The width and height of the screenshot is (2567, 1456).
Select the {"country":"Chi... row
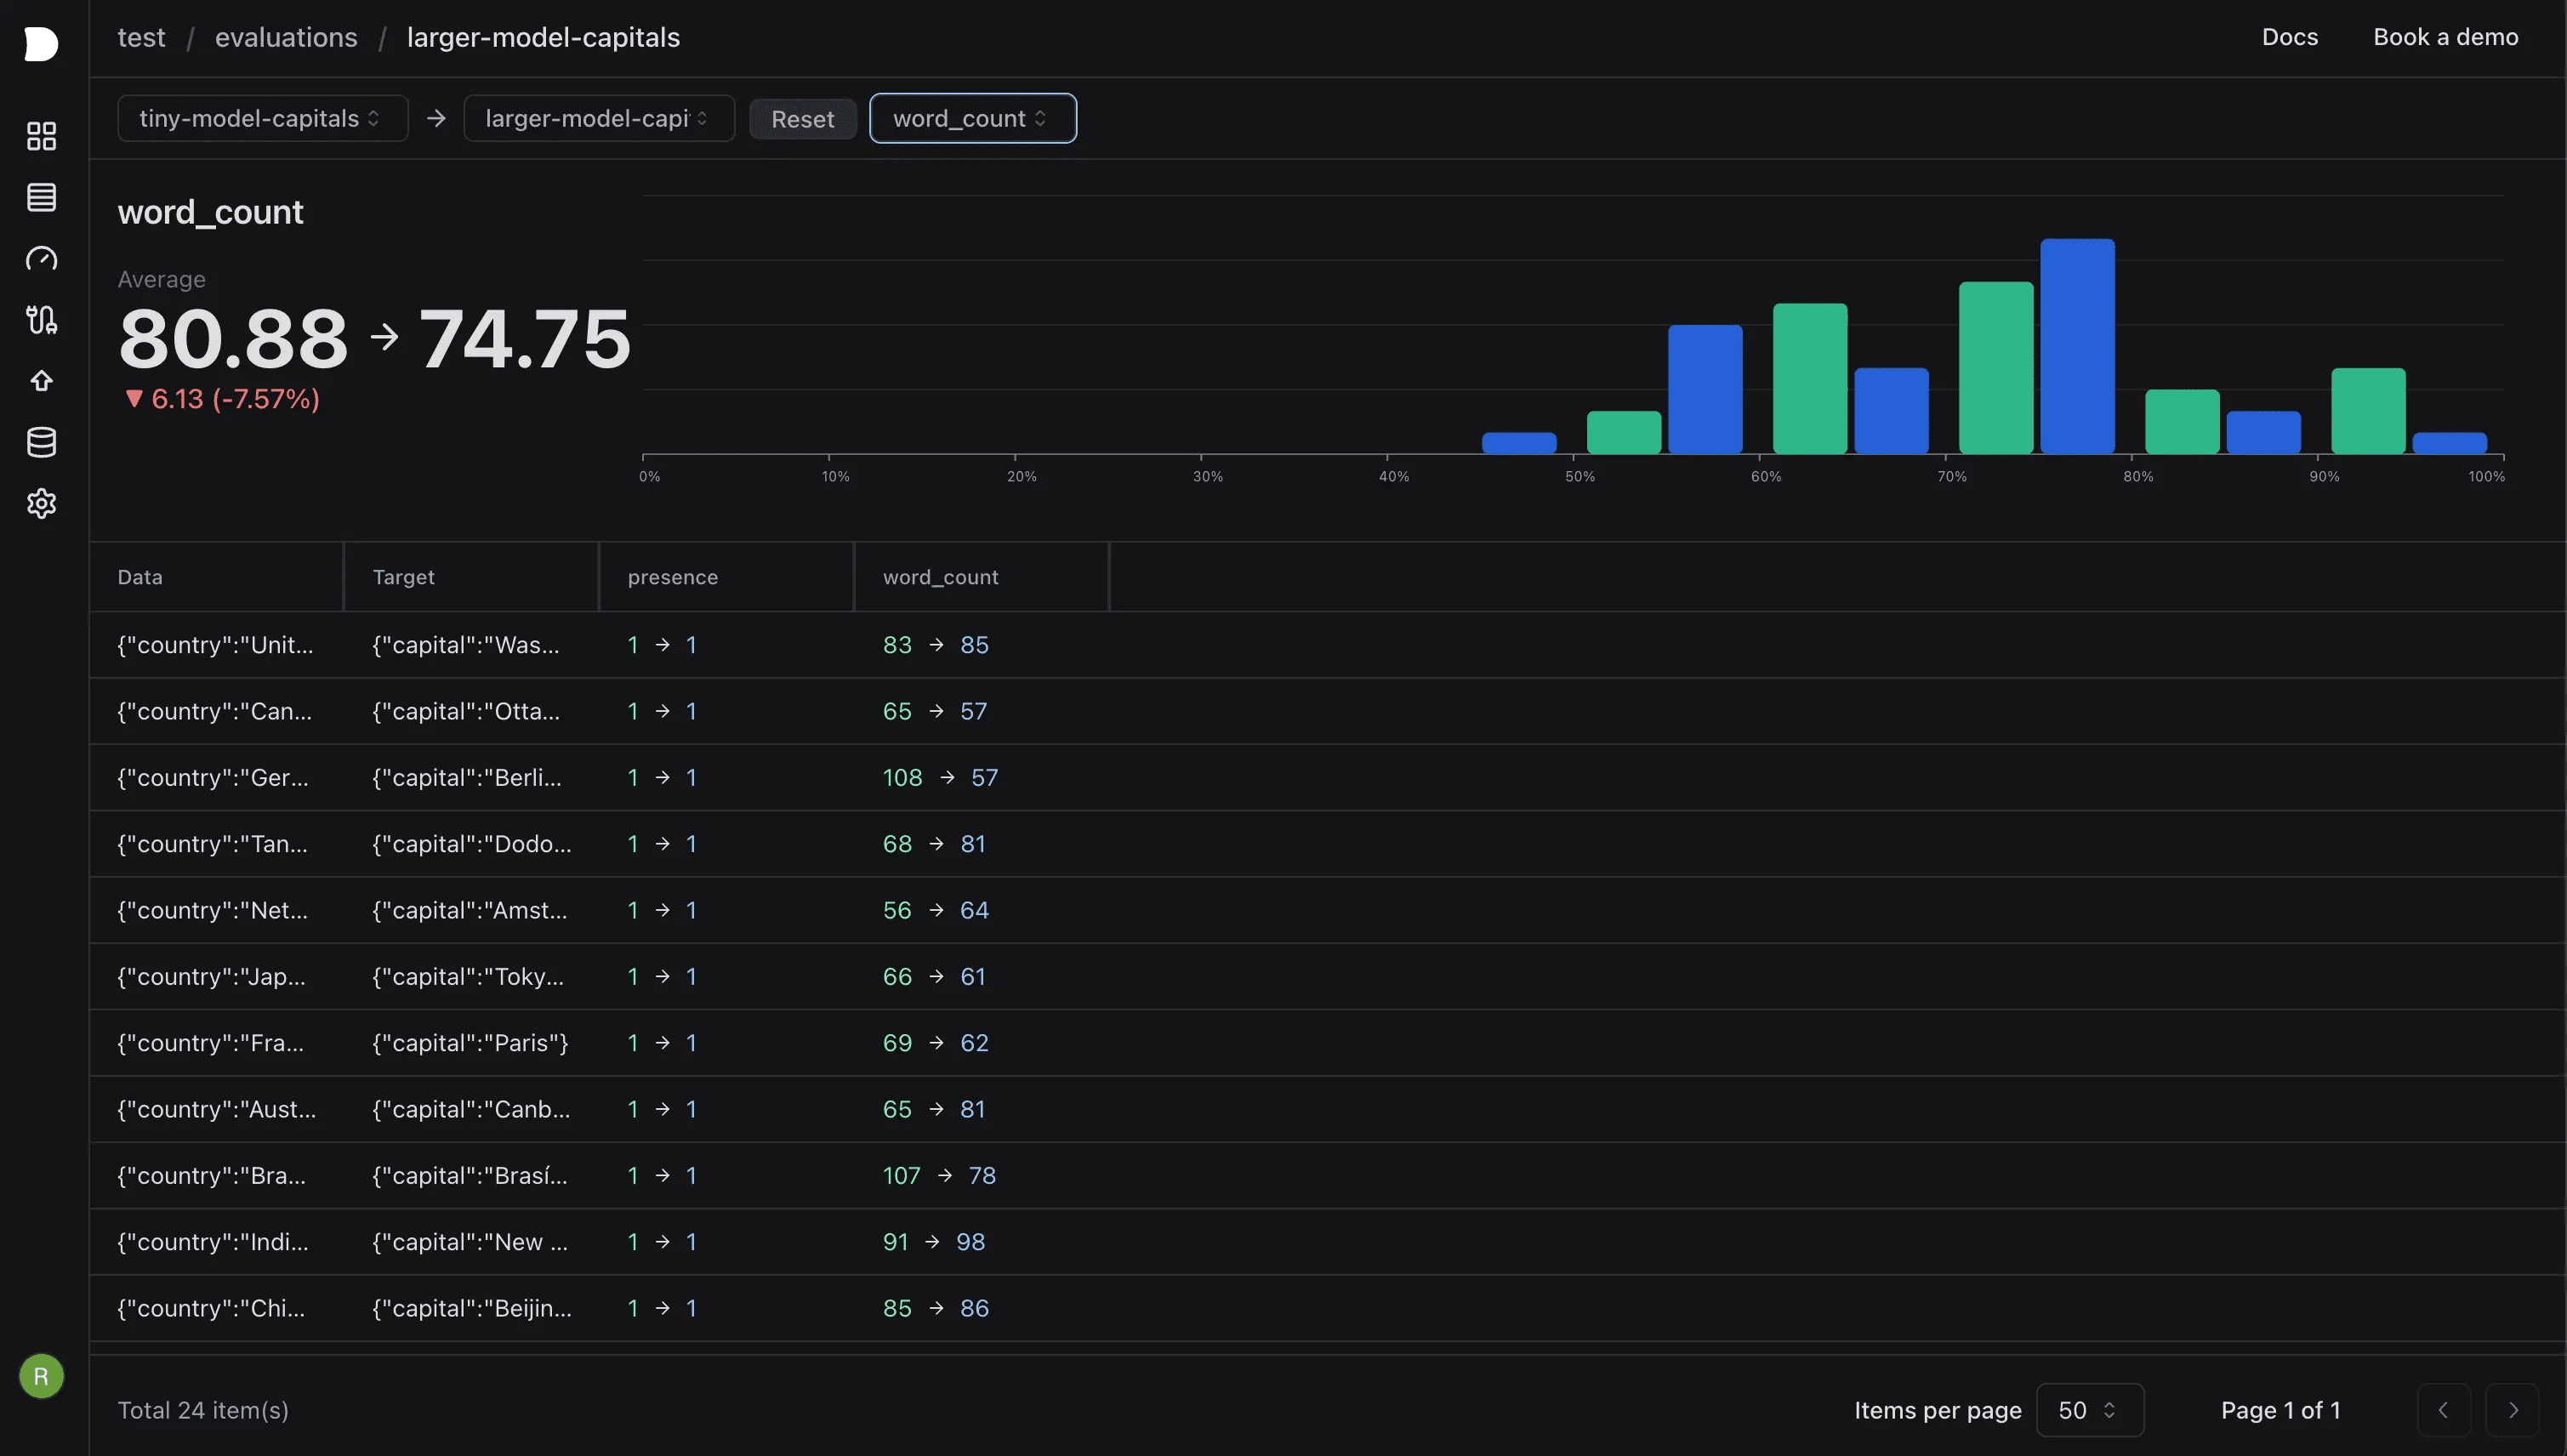tap(1327, 1308)
